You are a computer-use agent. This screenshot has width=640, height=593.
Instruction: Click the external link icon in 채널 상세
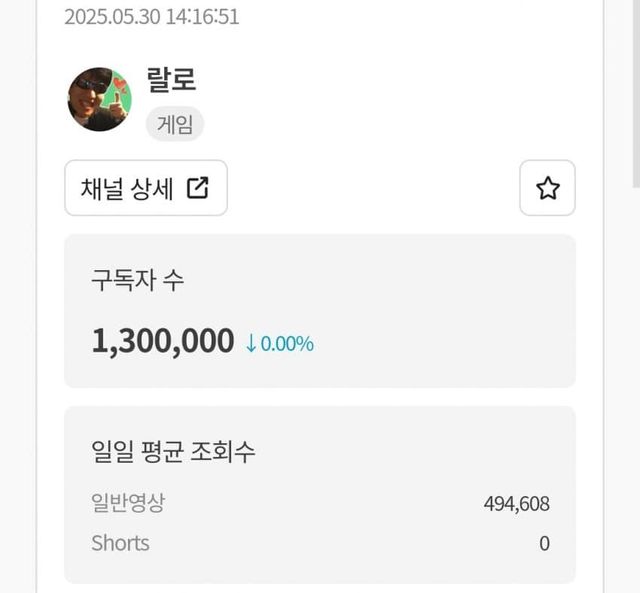[x=198, y=188]
